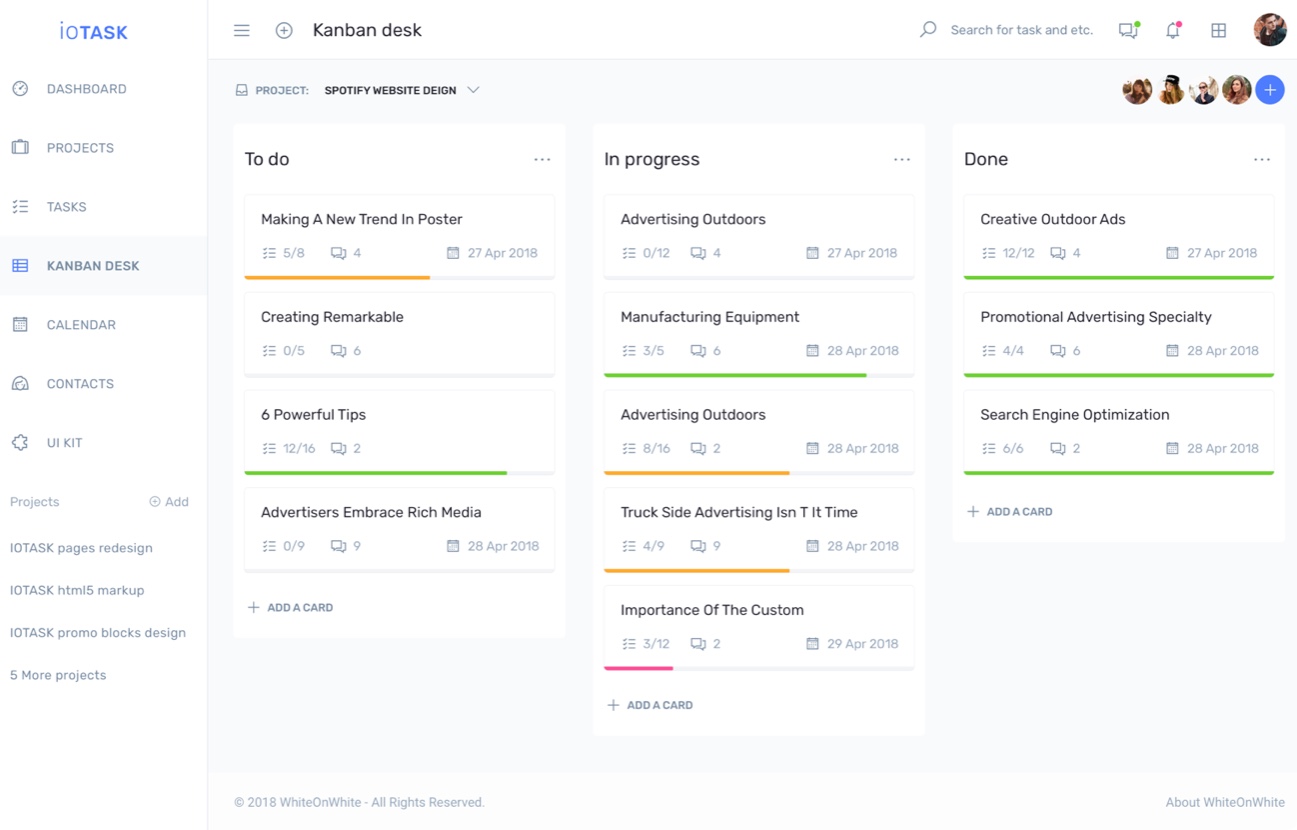Switch to the Kanban Desk section
This screenshot has height=830, width=1297.
[x=90, y=265]
